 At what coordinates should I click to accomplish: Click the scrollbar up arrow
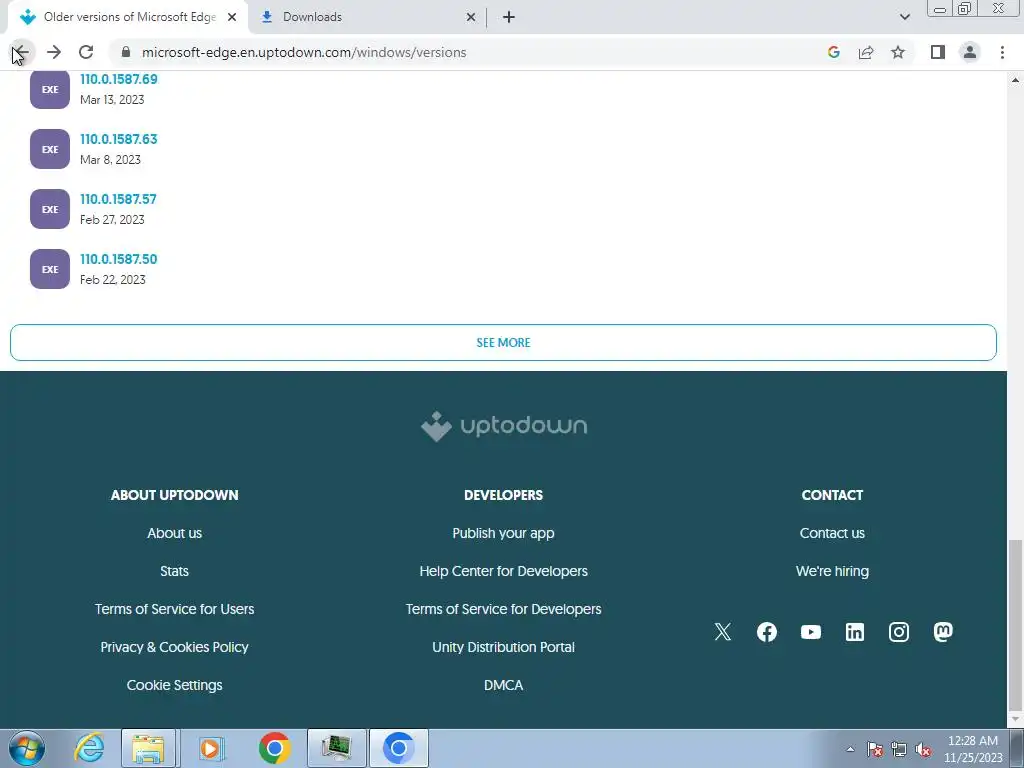[x=1015, y=80]
